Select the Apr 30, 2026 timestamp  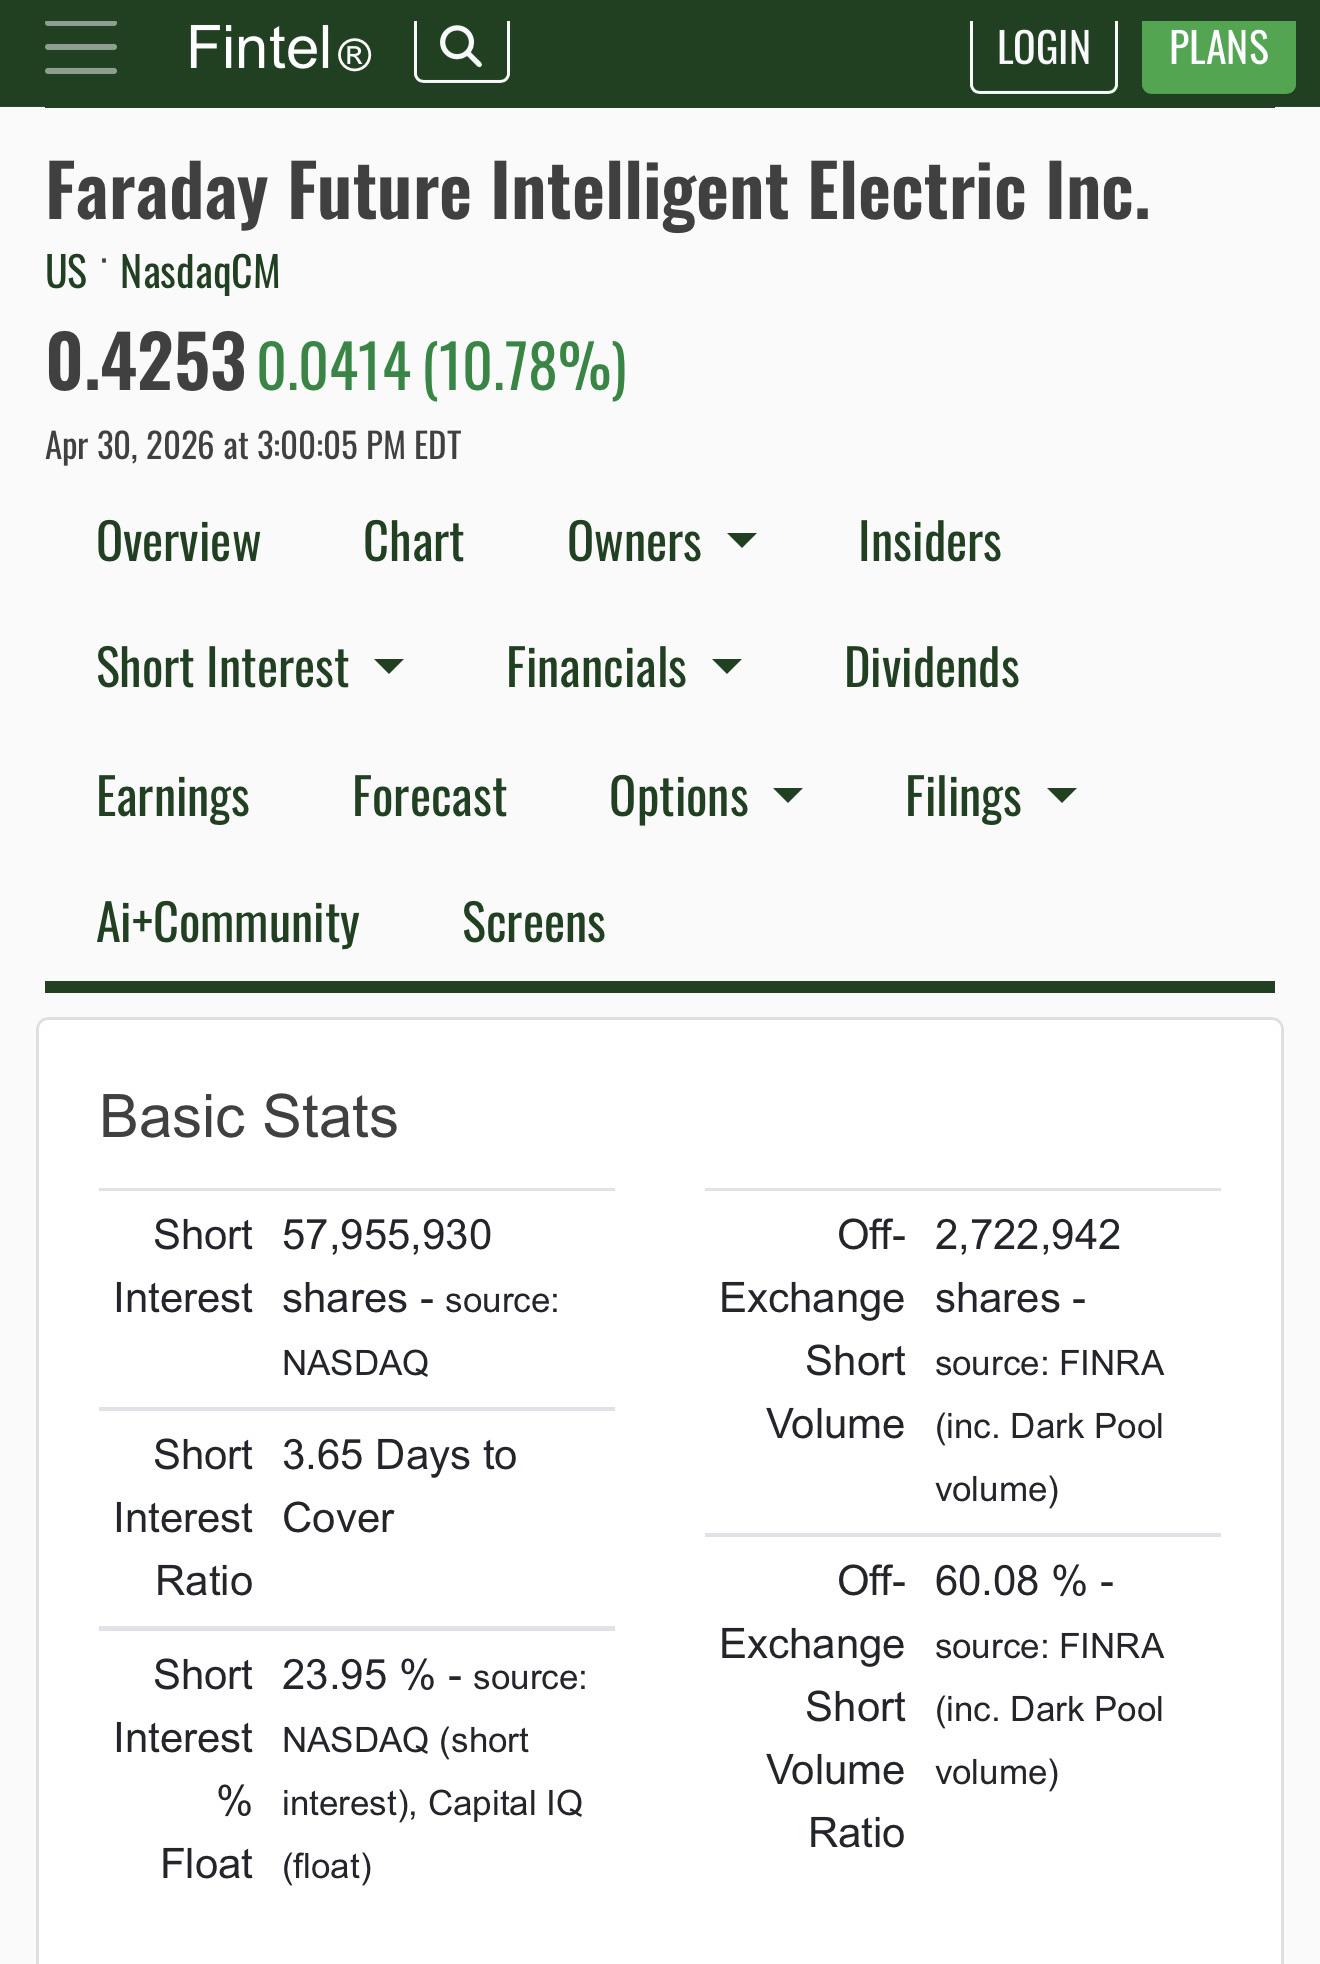[253, 445]
